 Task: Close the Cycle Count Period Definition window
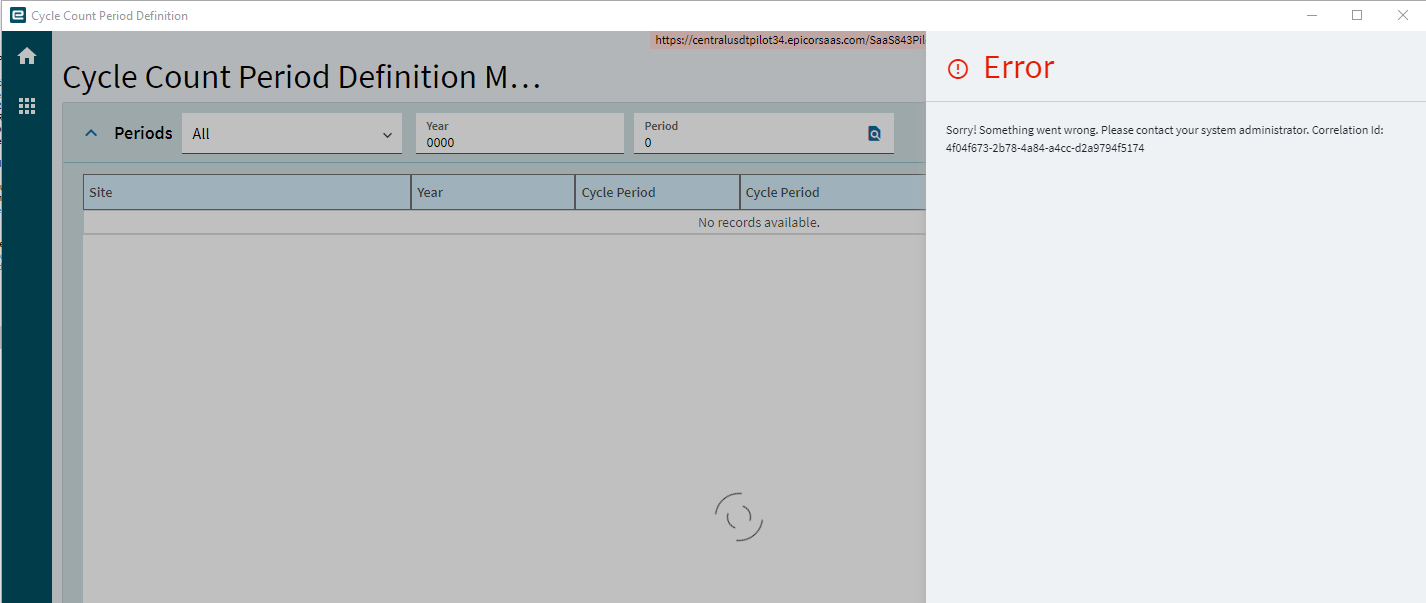(x=1403, y=15)
